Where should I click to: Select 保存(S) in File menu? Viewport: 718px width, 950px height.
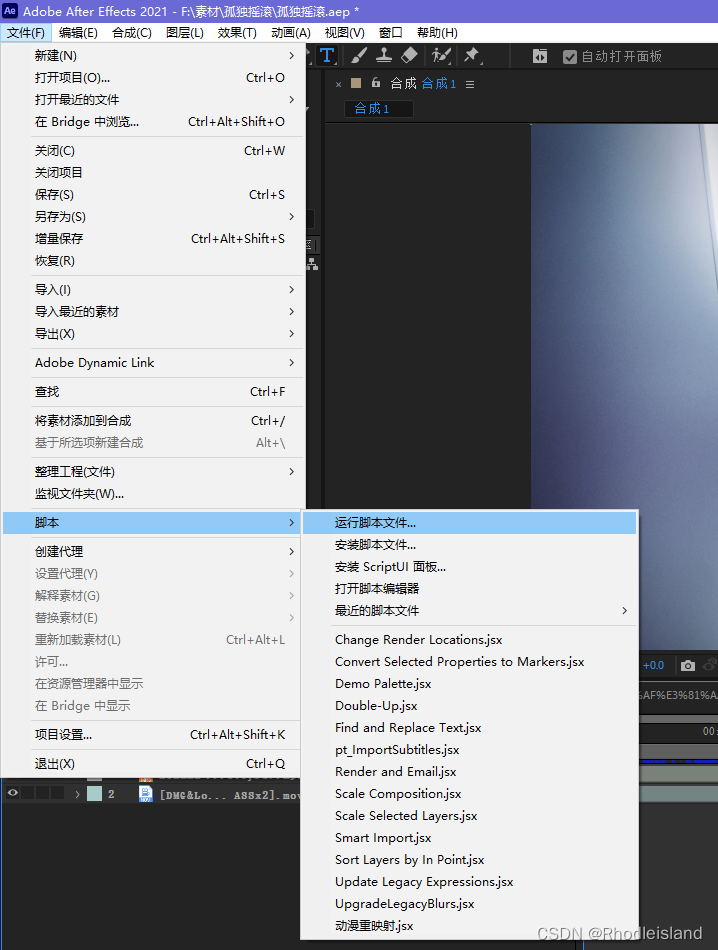(152, 194)
